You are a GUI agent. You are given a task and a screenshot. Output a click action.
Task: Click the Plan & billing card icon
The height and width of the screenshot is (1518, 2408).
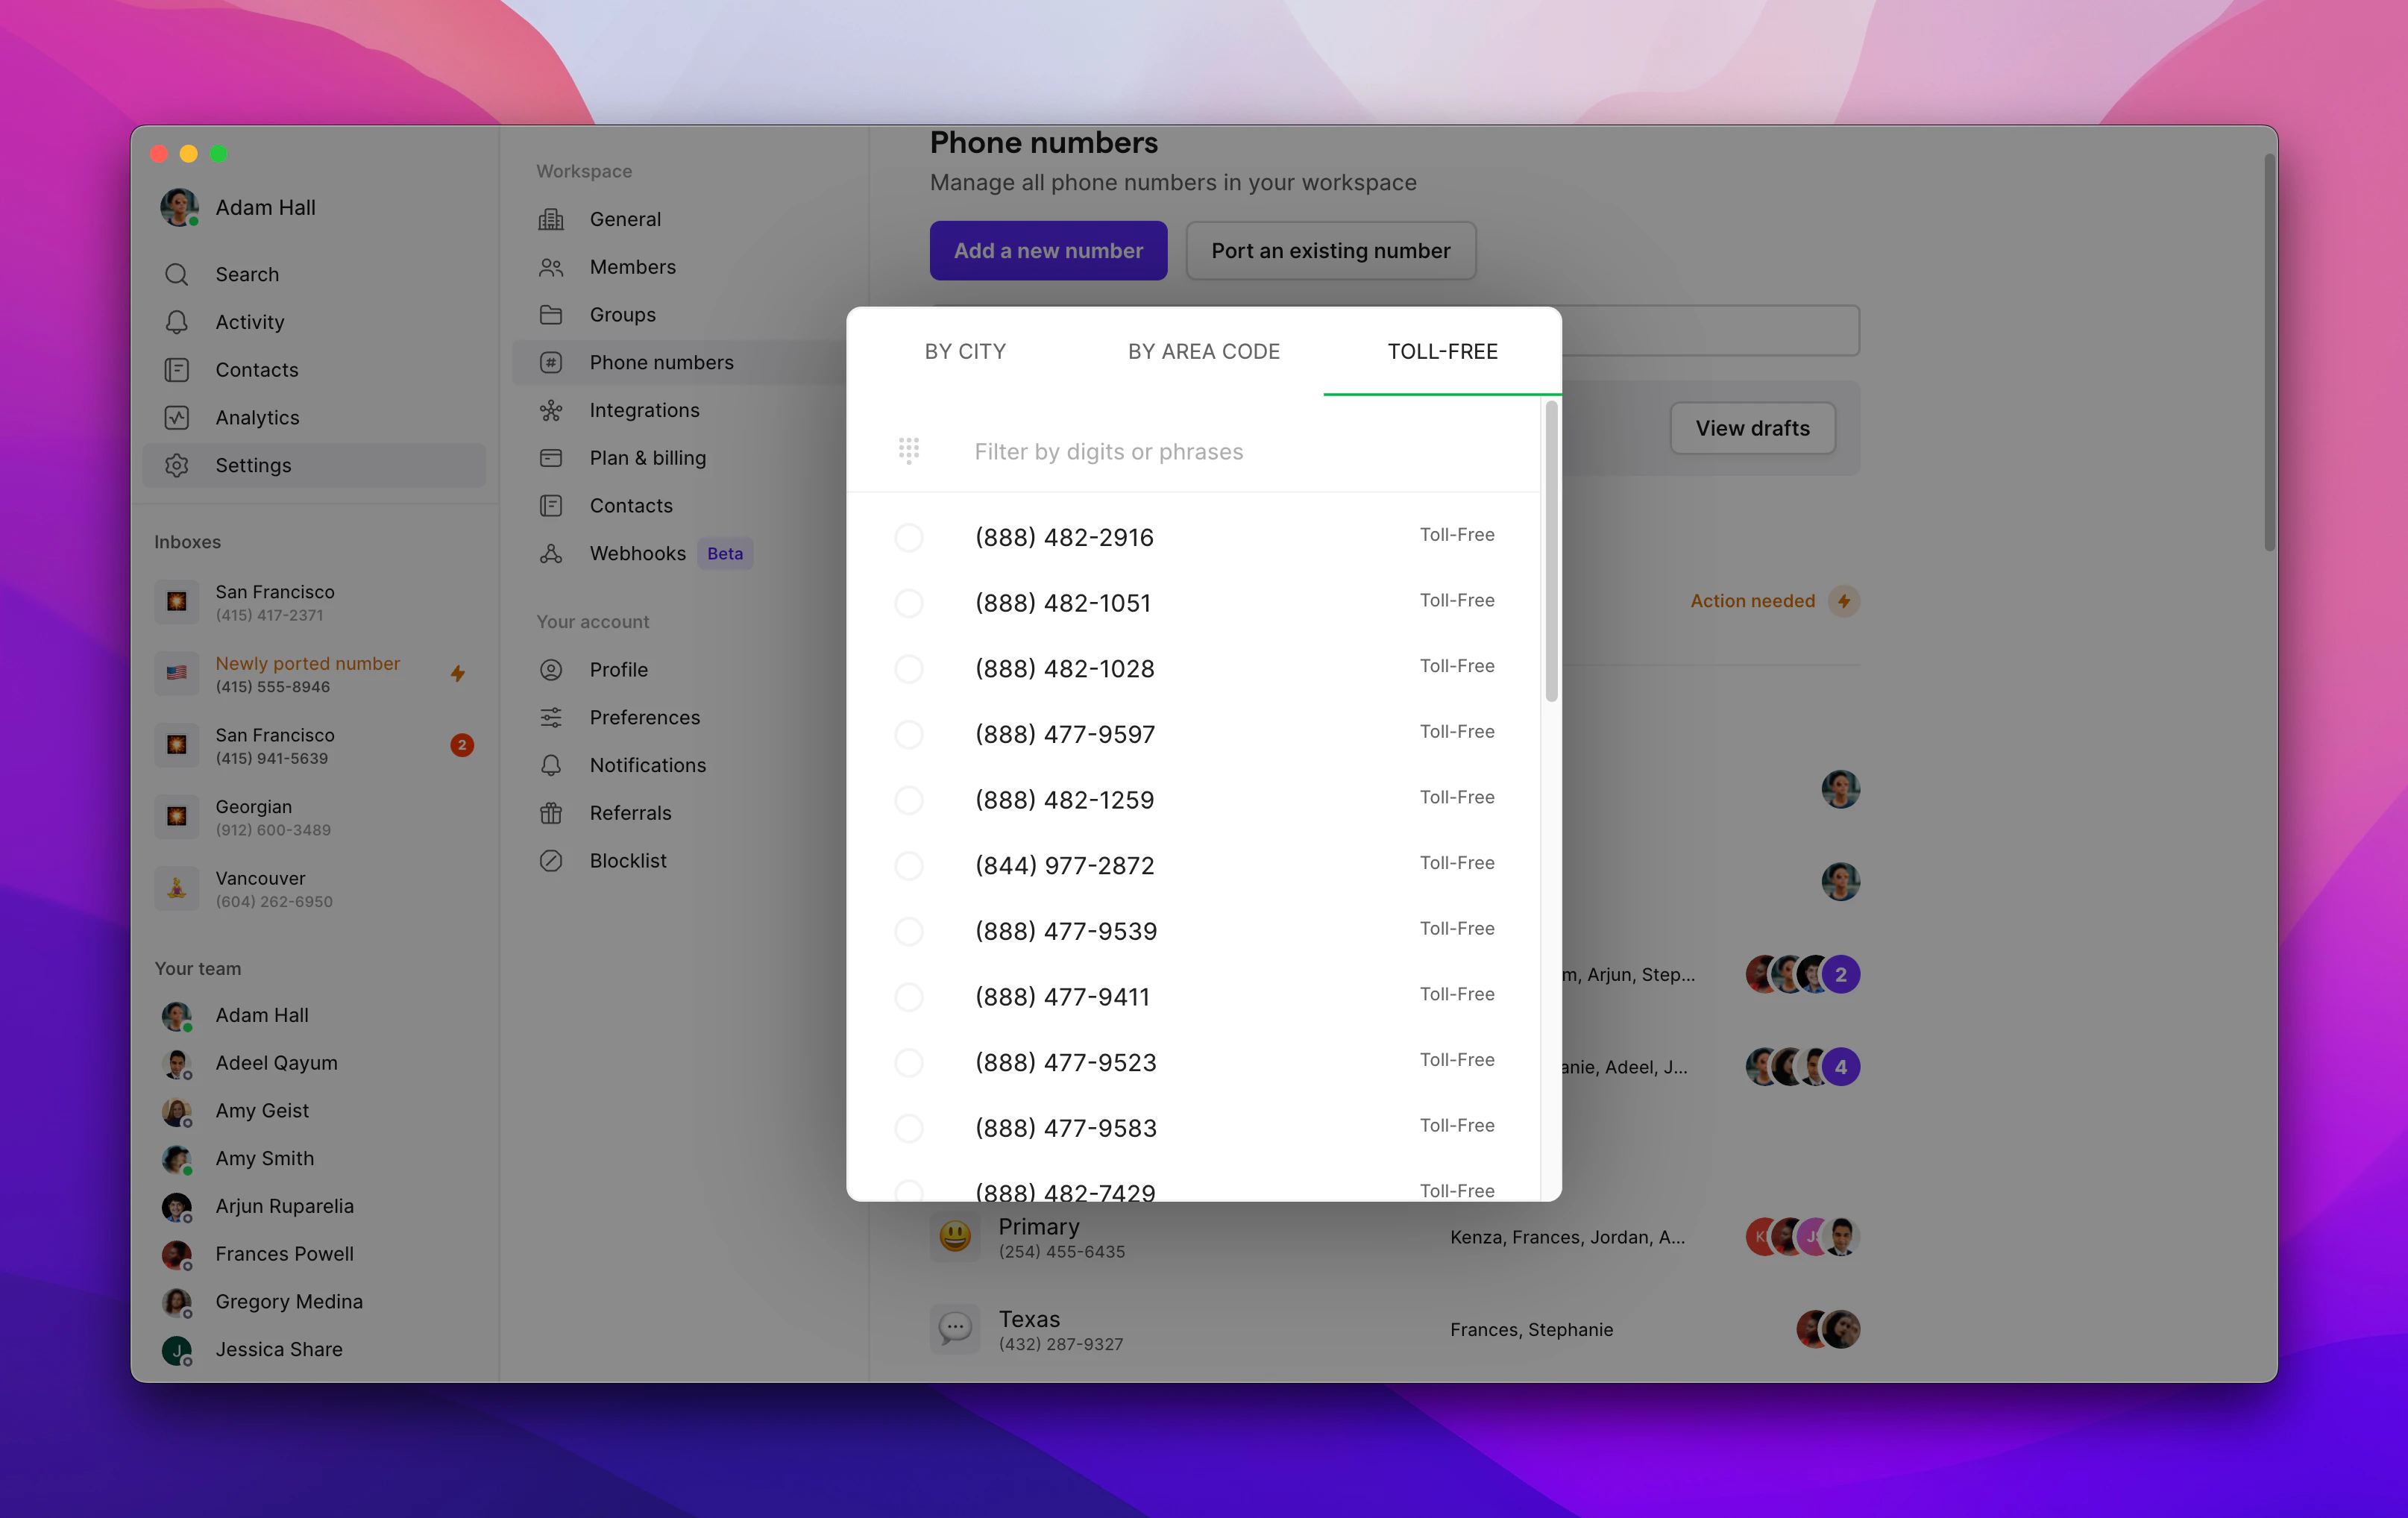(x=551, y=458)
